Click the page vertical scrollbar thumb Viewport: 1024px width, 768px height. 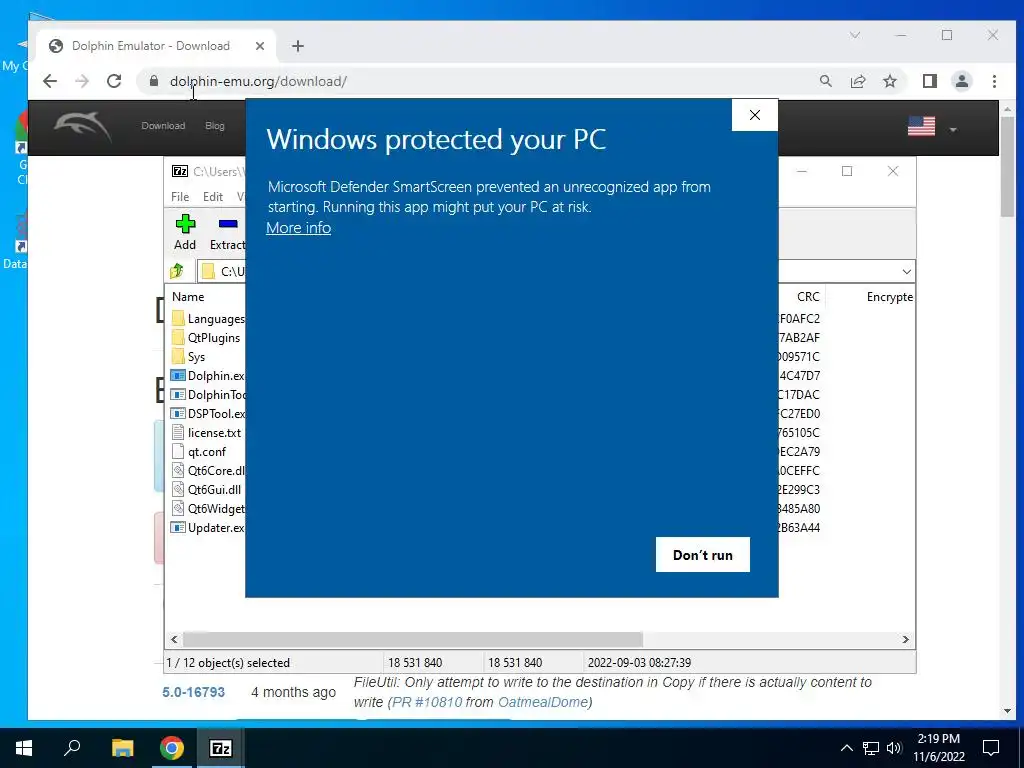(x=1008, y=167)
